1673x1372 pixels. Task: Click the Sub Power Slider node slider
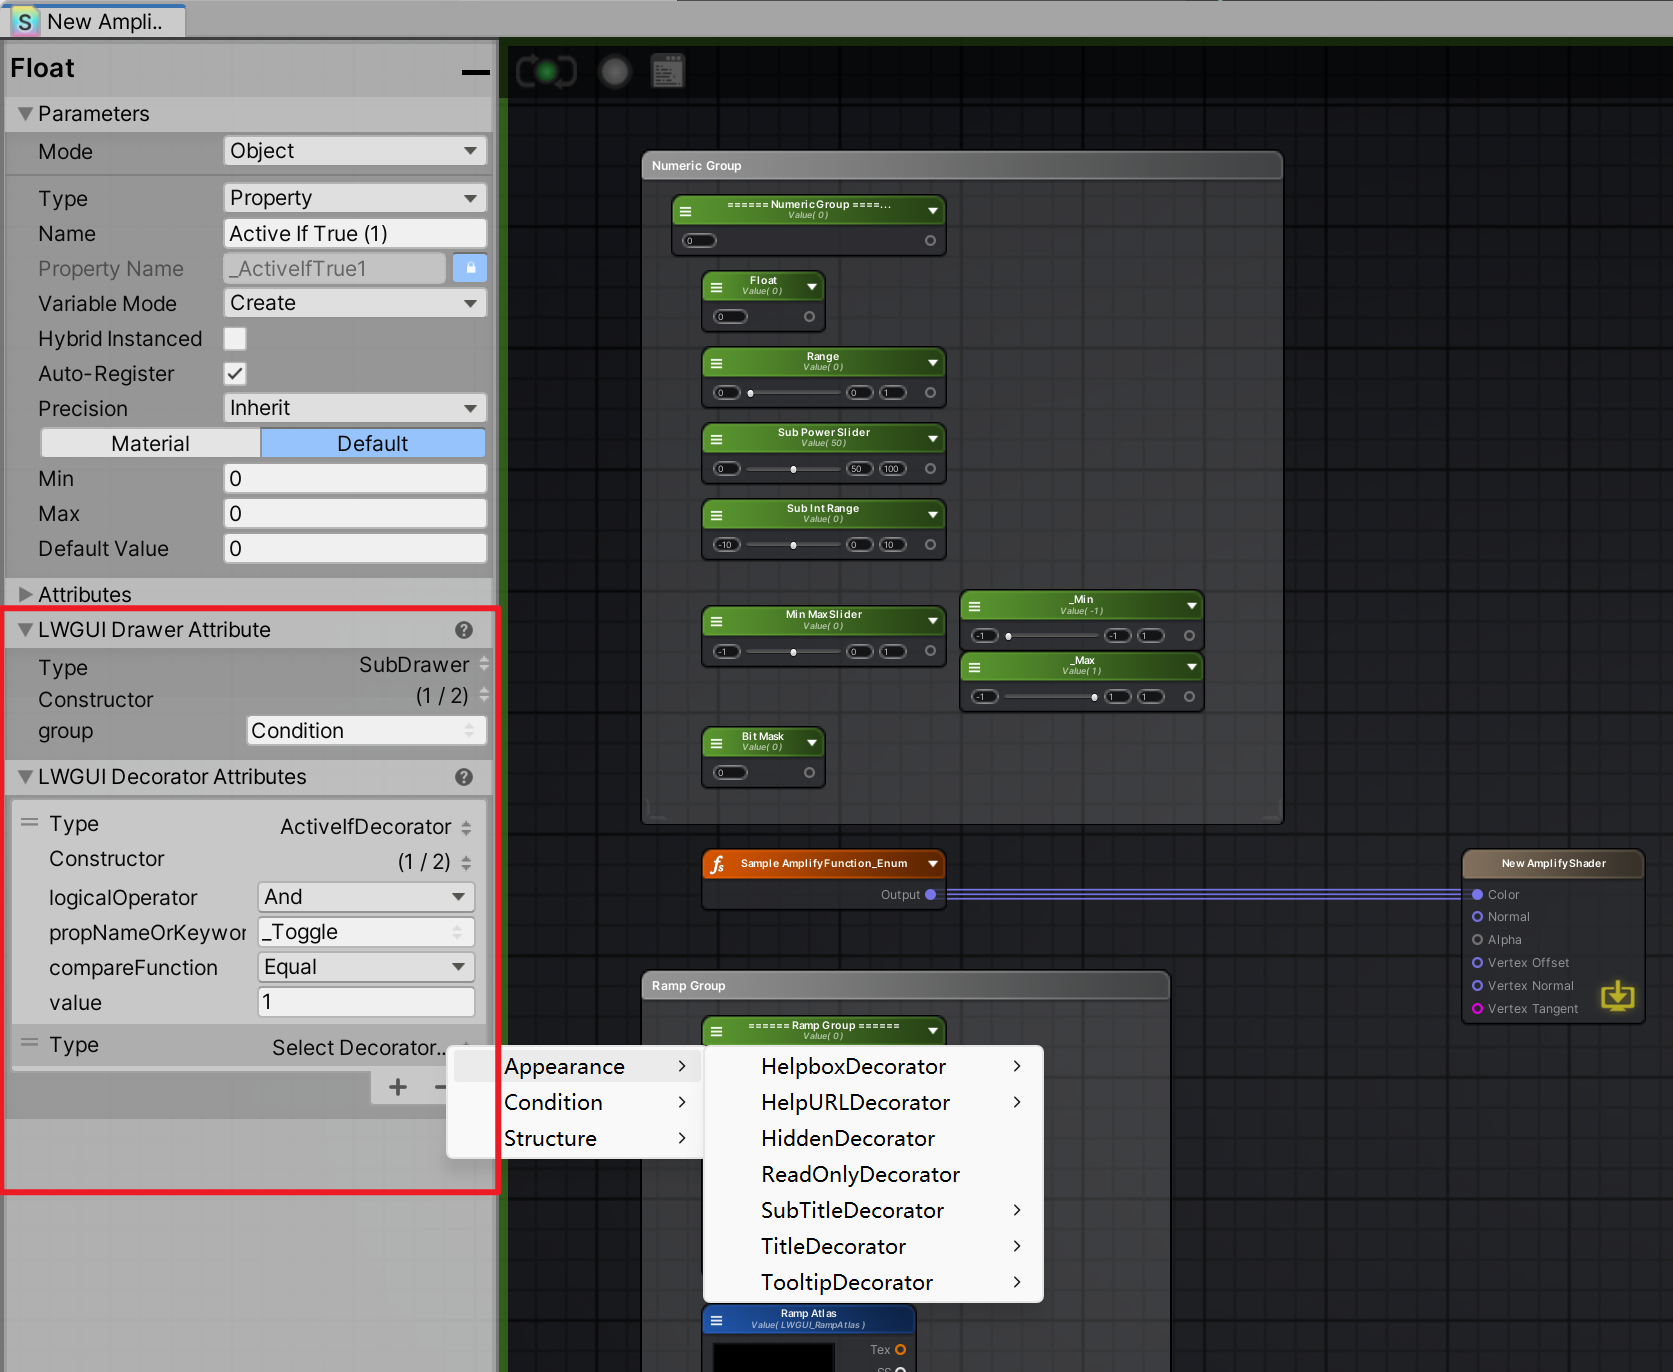tap(794, 469)
